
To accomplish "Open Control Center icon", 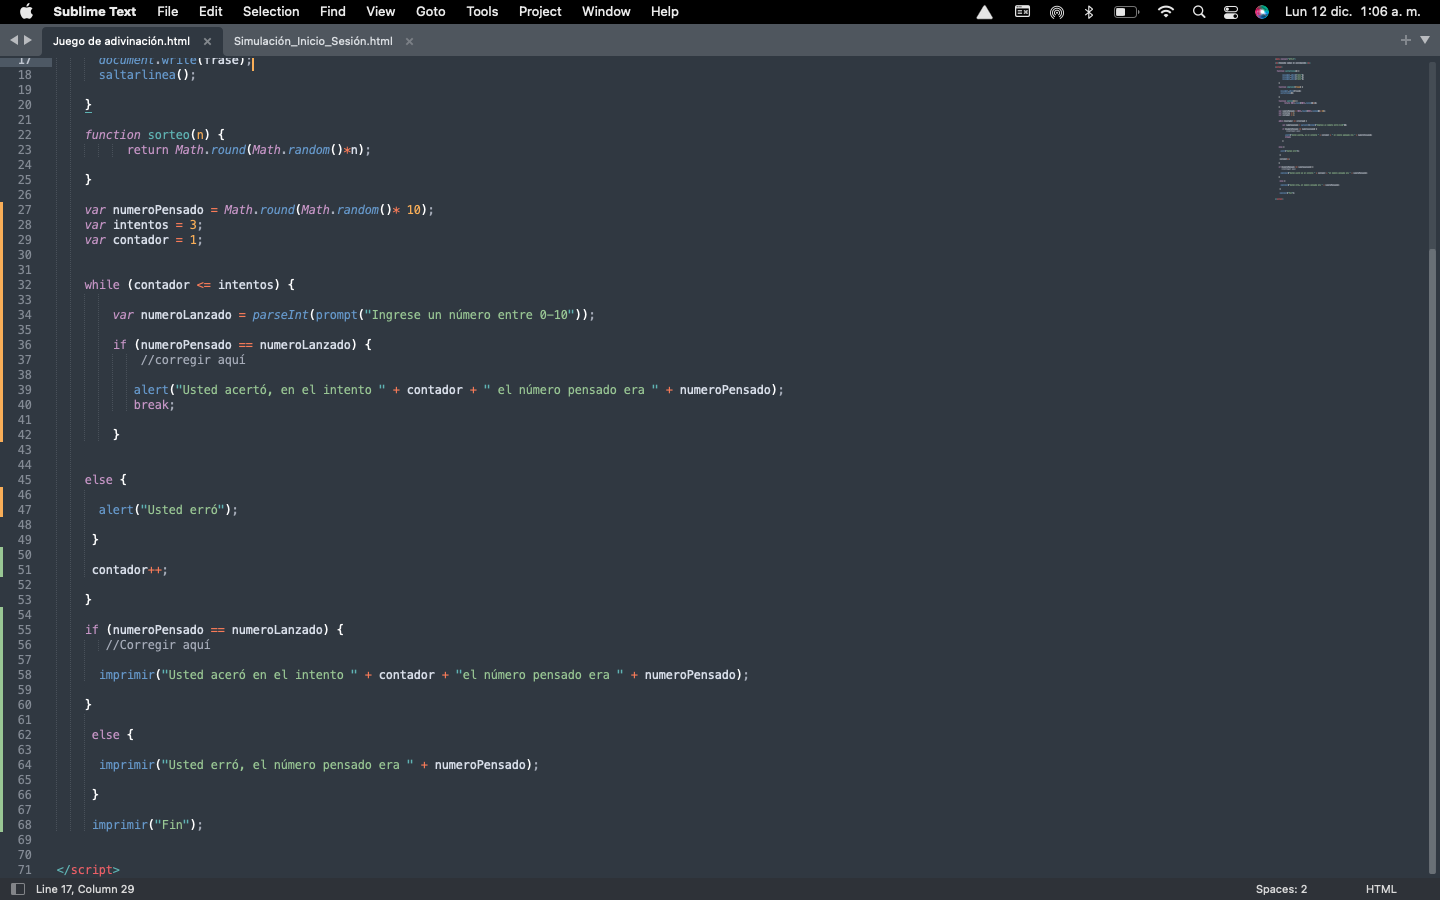I will click(1231, 12).
